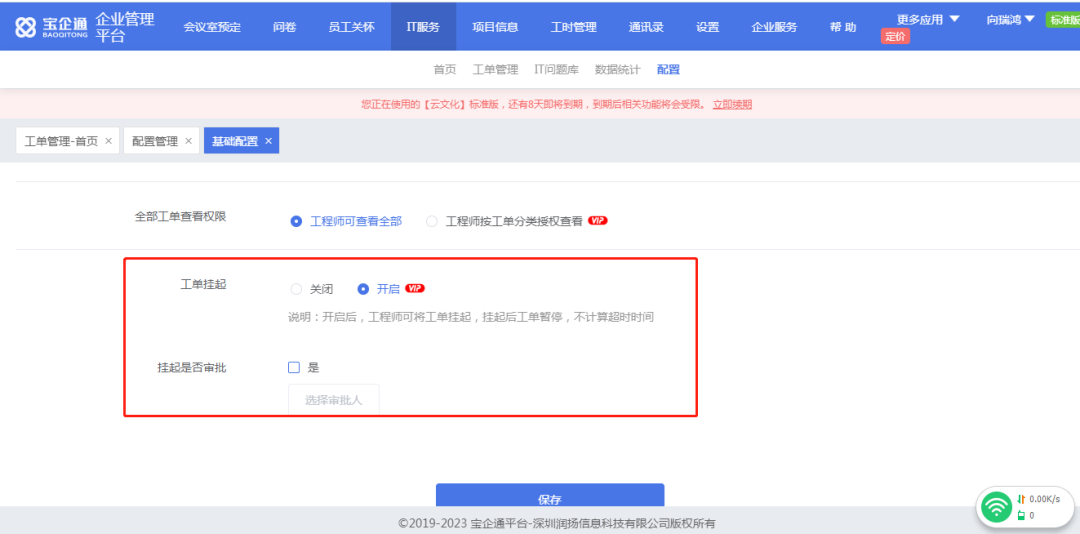This screenshot has height=534, width=1080.
Task: Click the VIP badge next to 开启
Action: (x=415, y=289)
